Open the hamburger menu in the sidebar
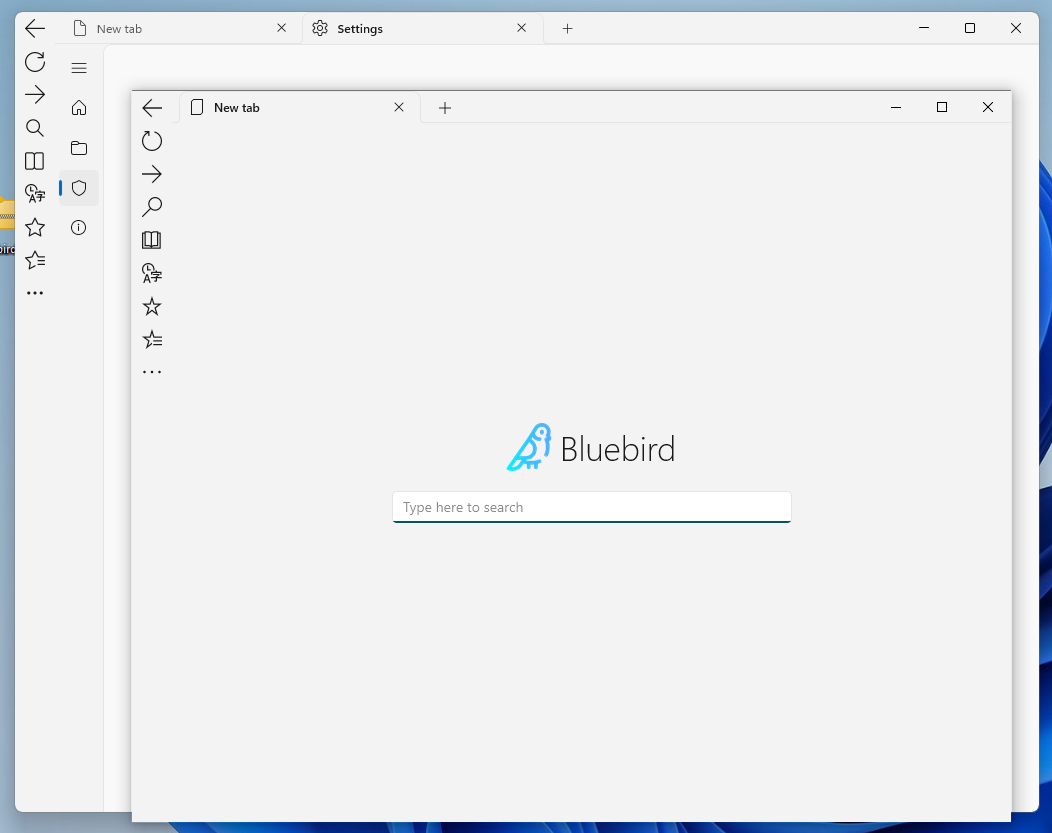 pos(78,68)
